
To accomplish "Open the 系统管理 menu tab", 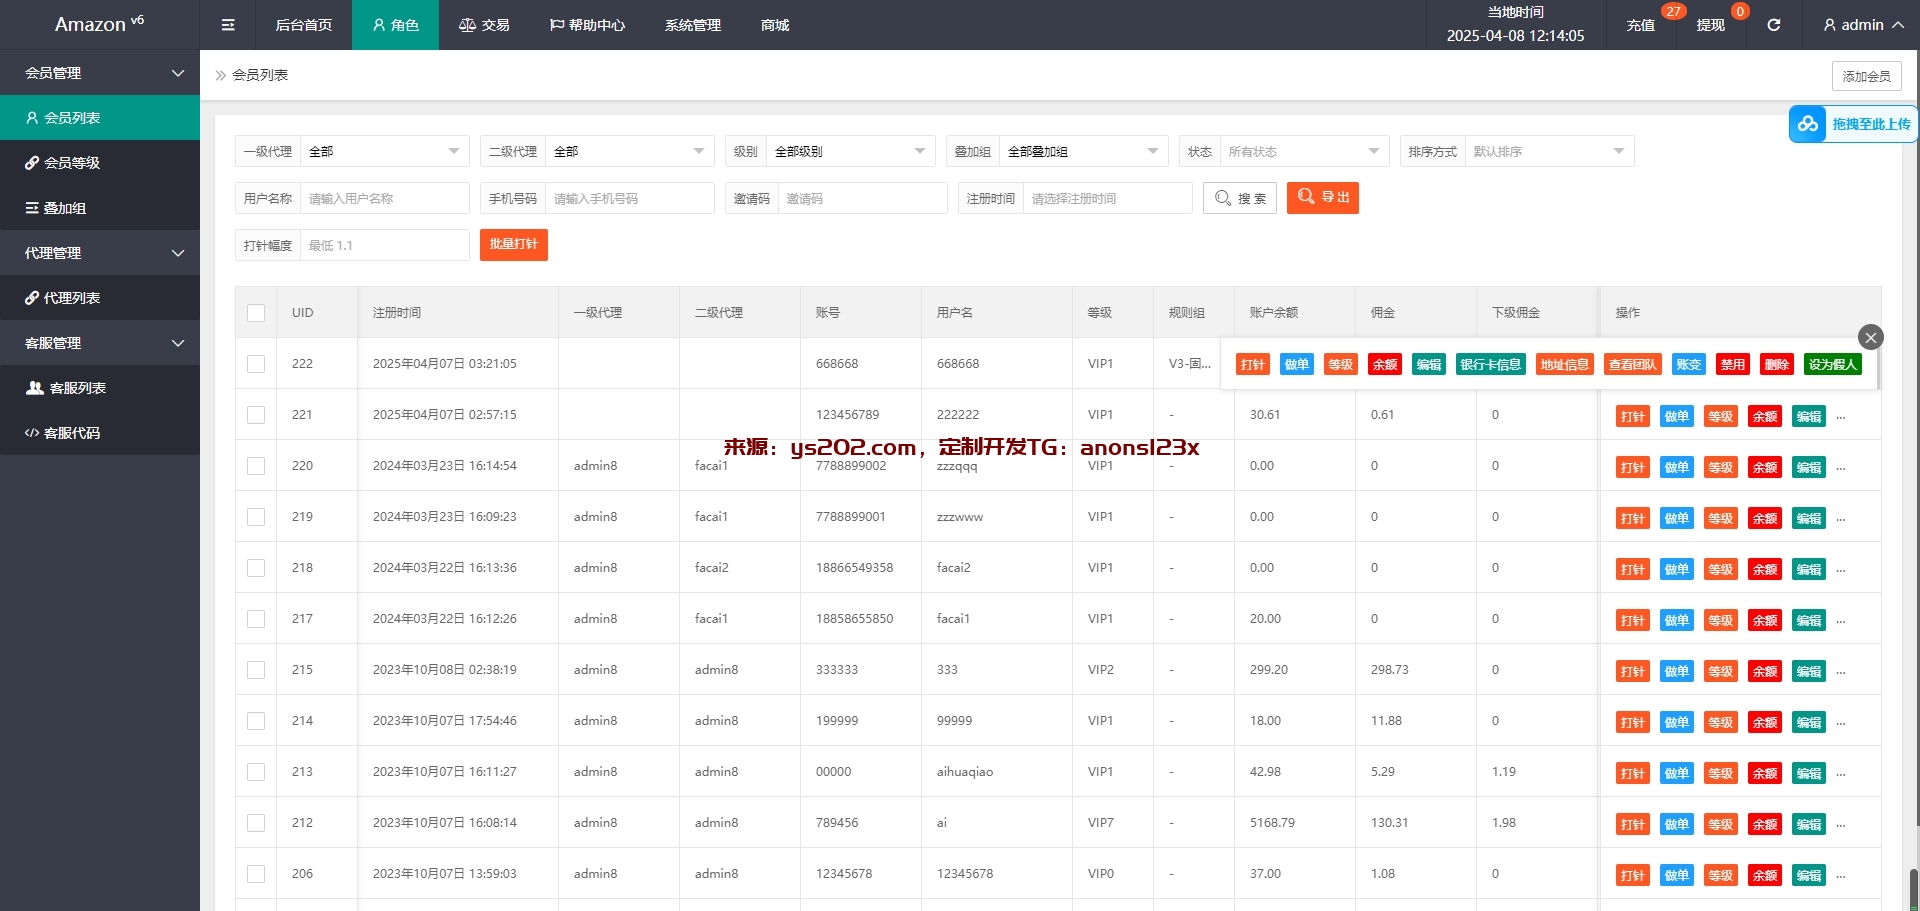I will pos(692,25).
